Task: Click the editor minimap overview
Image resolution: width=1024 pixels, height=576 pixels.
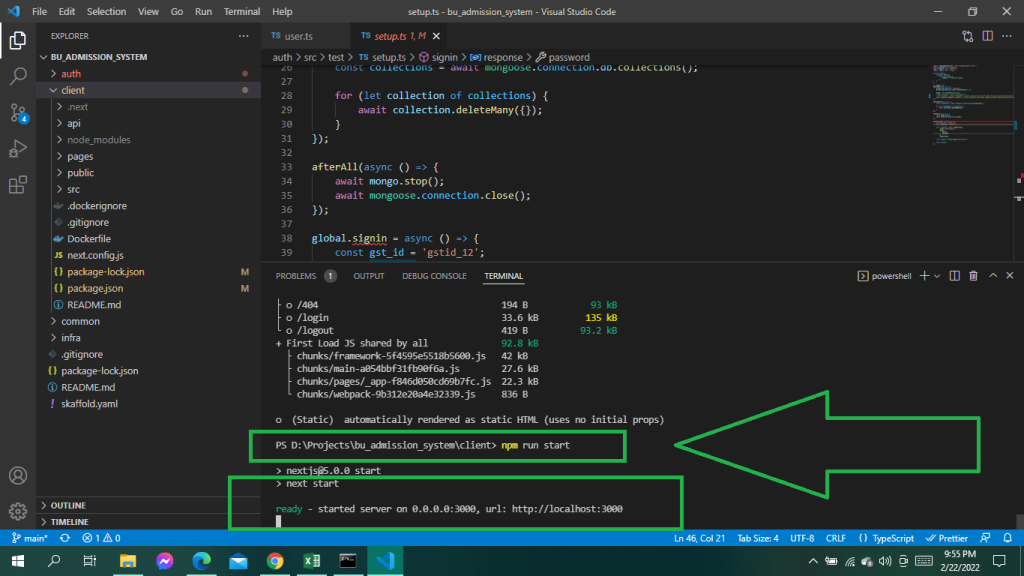Action: click(x=973, y=104)
